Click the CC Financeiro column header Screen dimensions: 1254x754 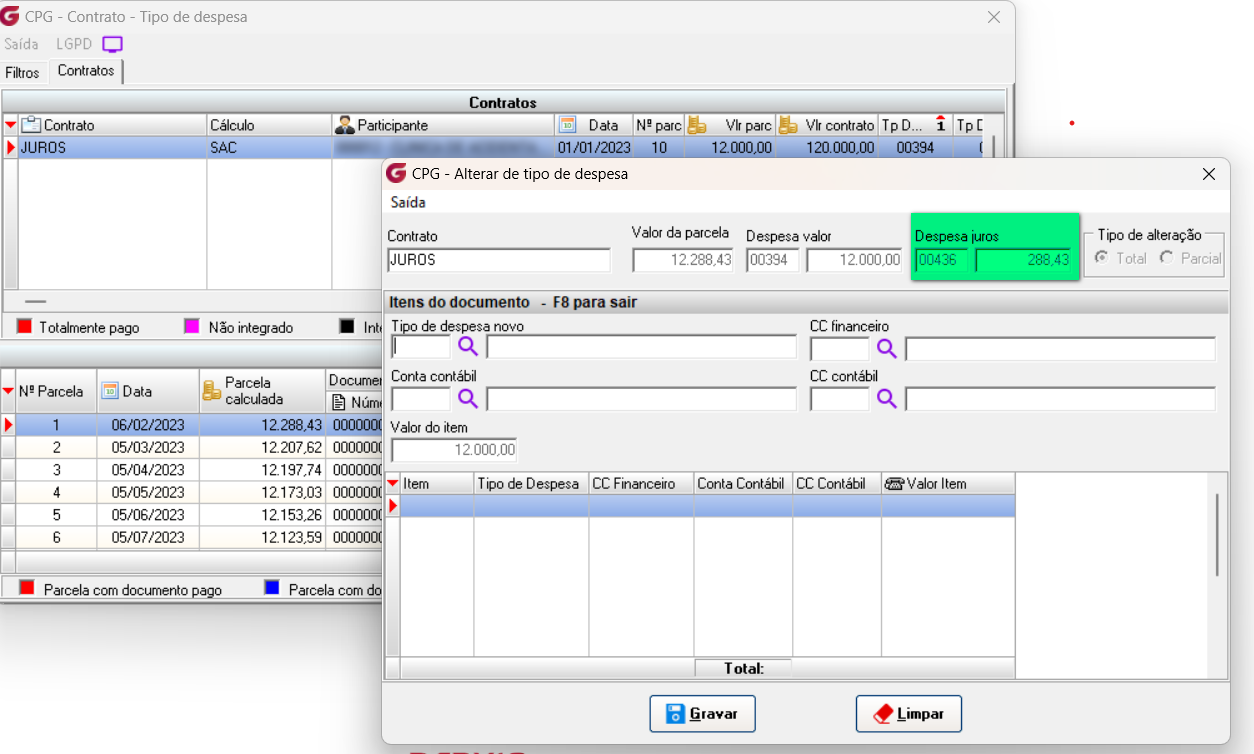641,483
